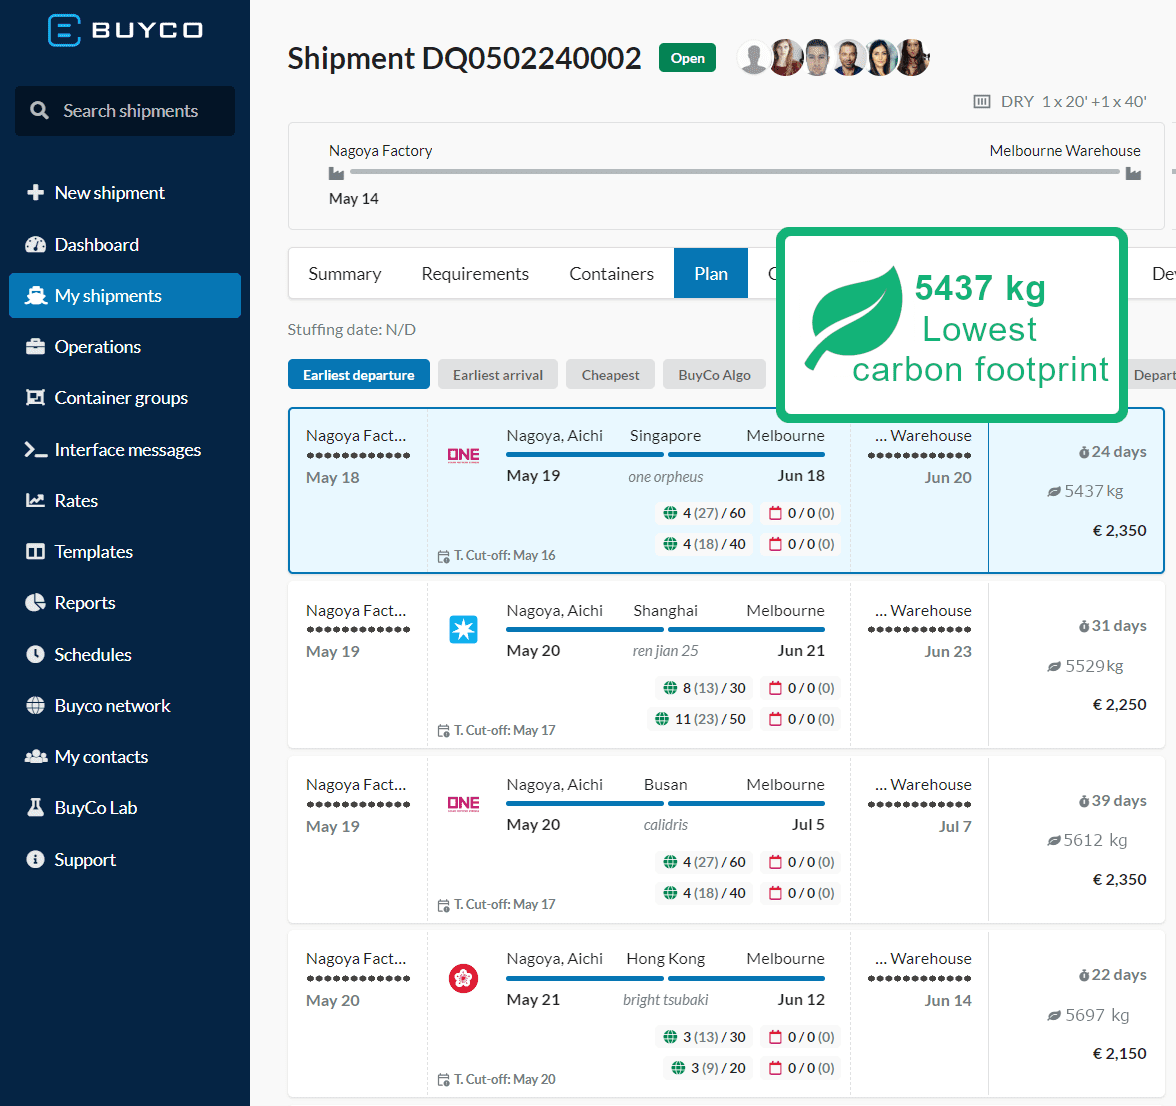Click the Search shipments field

coord(130,111)
